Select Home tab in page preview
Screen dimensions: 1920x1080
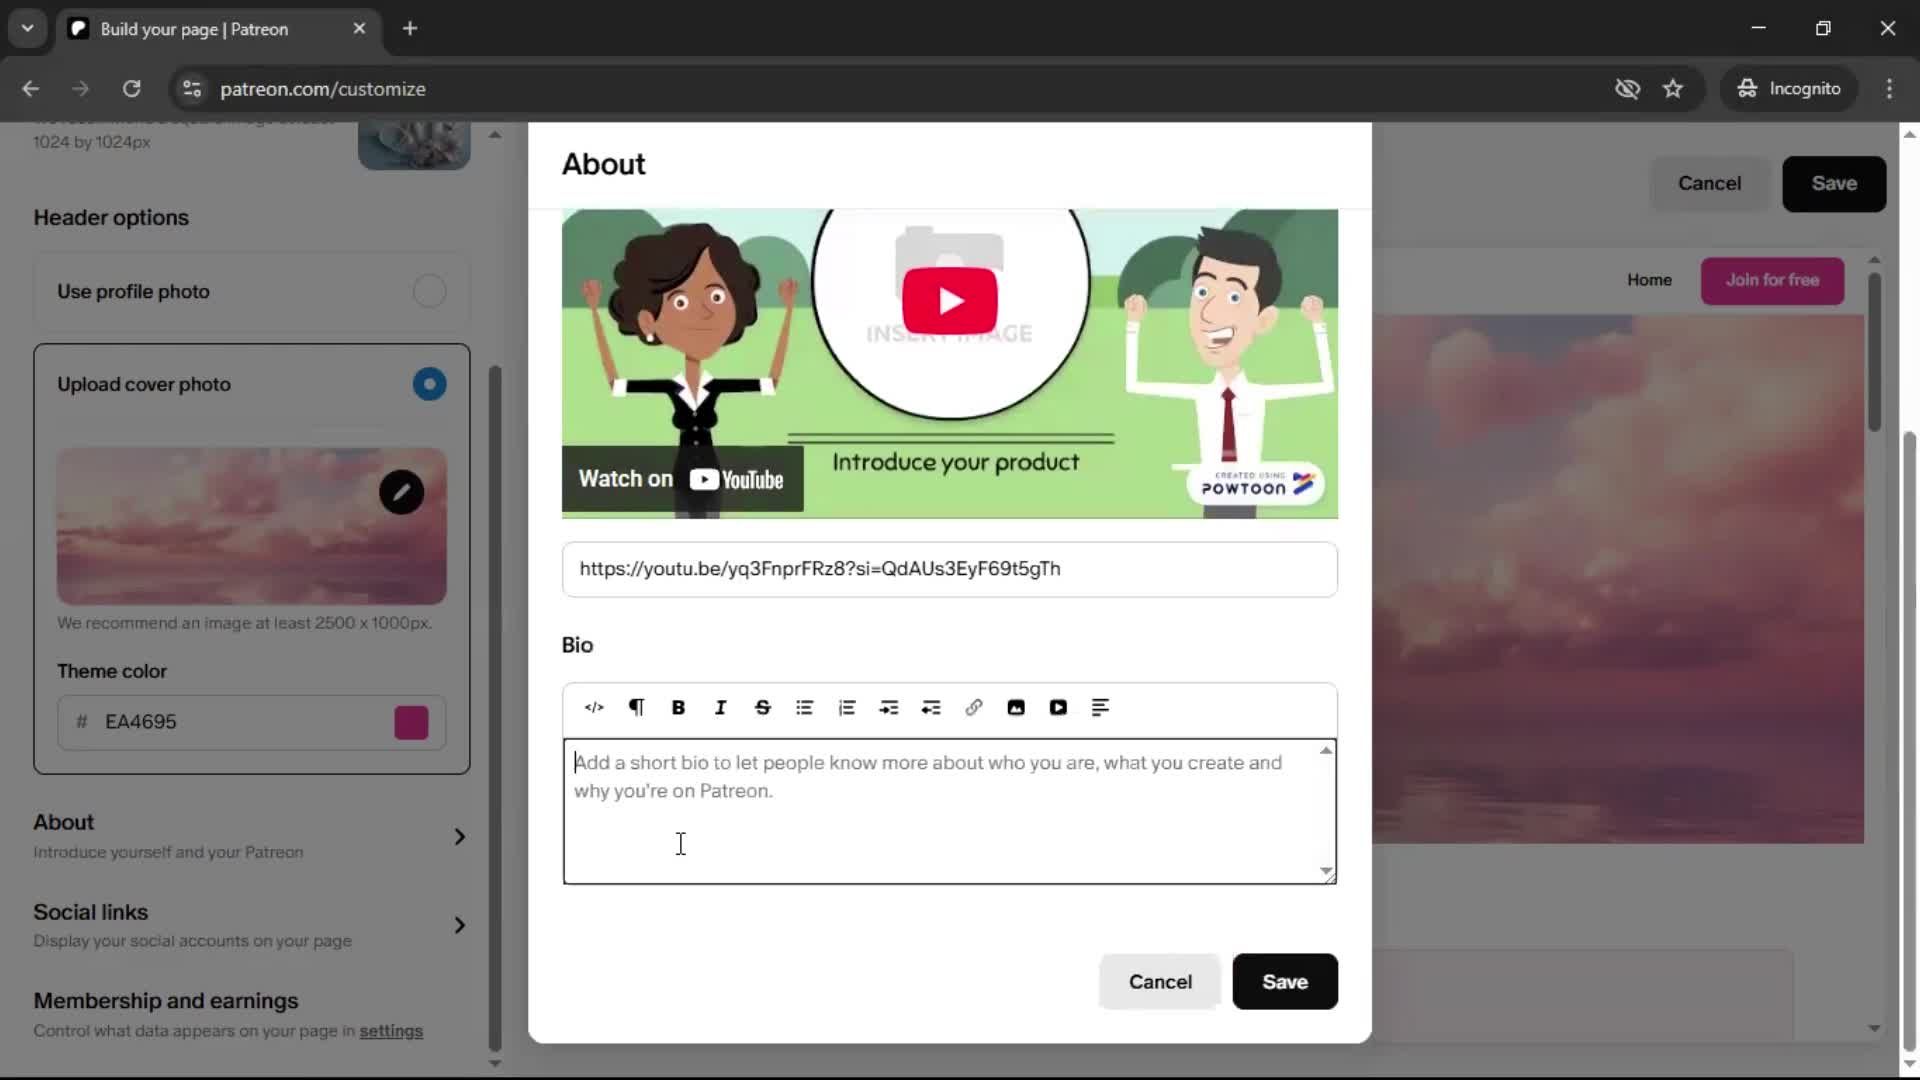click(1649, 280)
